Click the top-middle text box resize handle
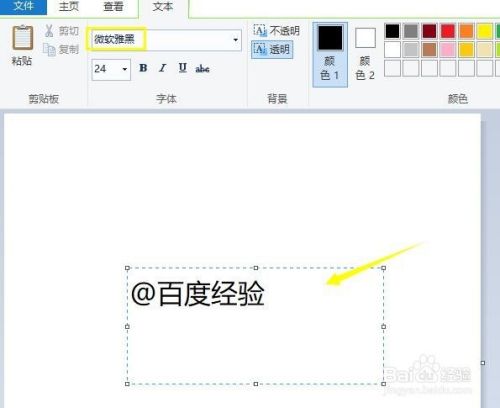Screen dimensions: 500x408 [256, 268]
